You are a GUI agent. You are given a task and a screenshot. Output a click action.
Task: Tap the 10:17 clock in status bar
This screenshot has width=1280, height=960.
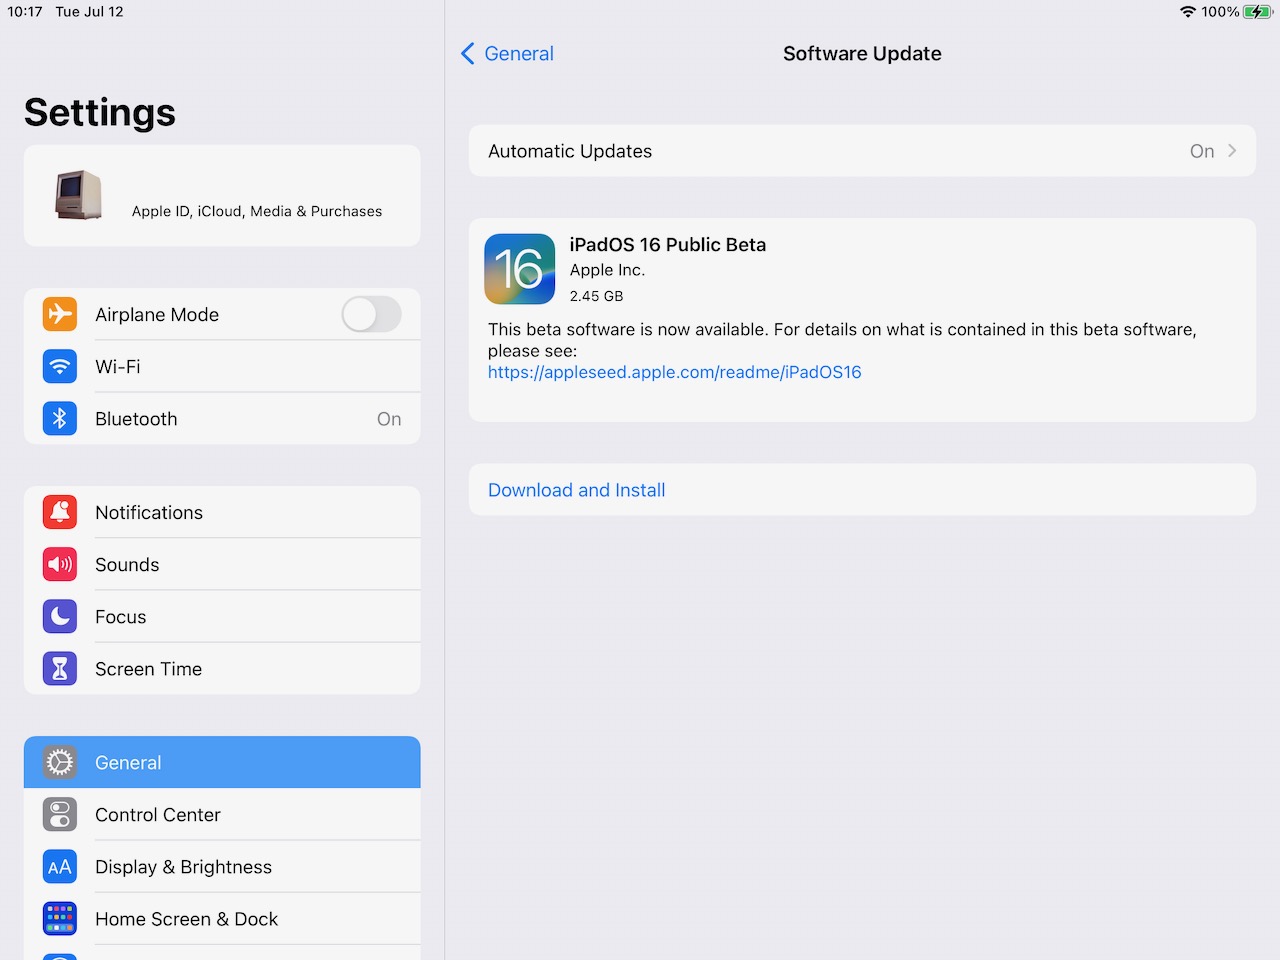tap(25, 12)
